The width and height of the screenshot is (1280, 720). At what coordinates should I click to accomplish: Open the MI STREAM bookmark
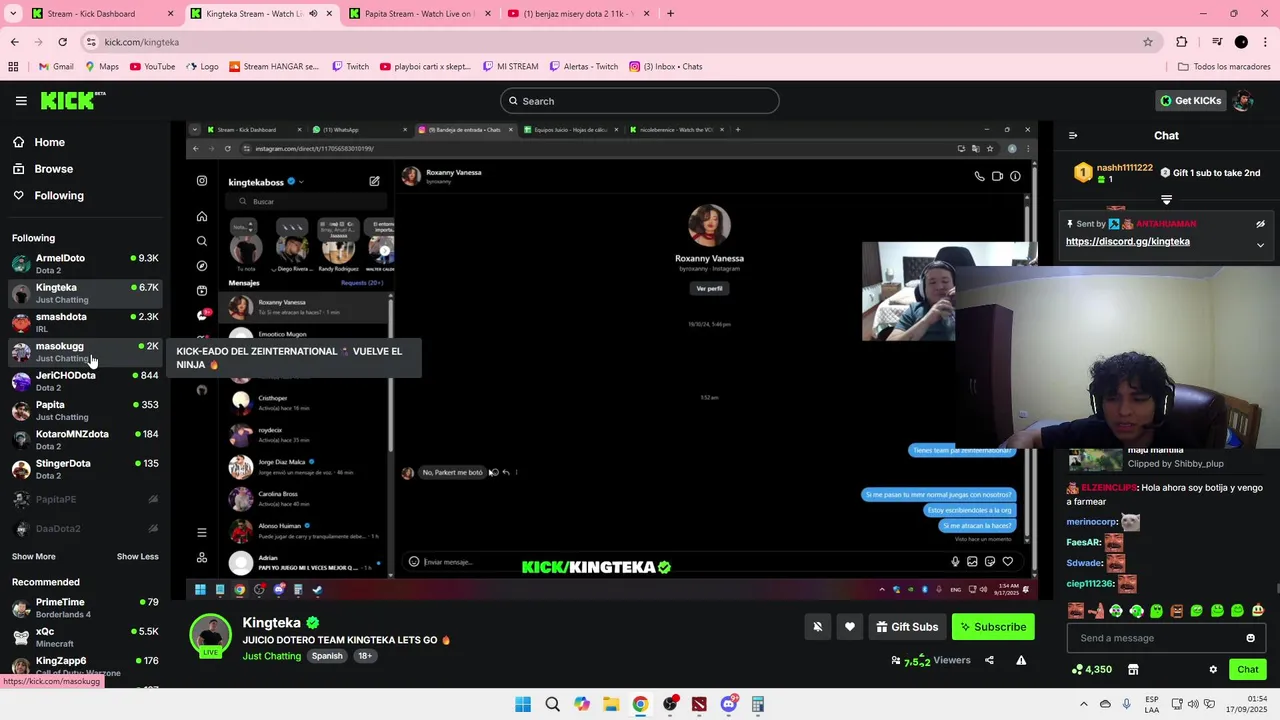point(510,67)
